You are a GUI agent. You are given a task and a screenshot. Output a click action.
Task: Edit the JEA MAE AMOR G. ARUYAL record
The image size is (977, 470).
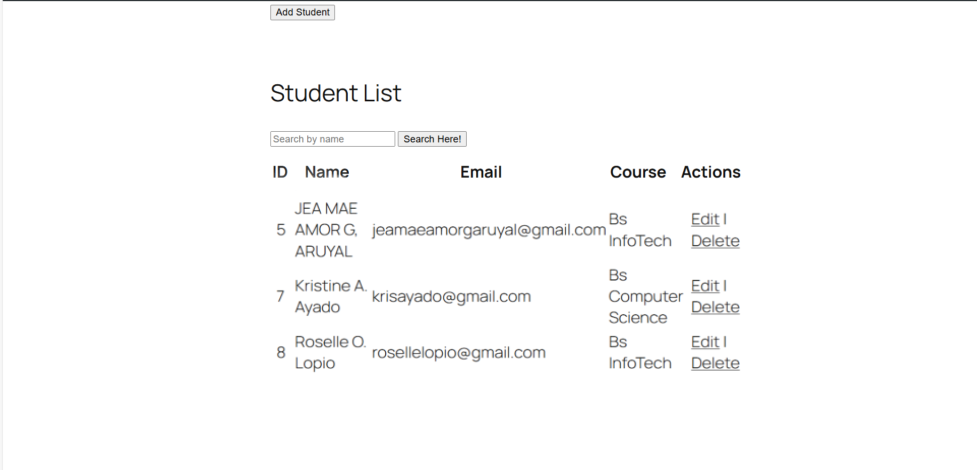pos(704,219)
